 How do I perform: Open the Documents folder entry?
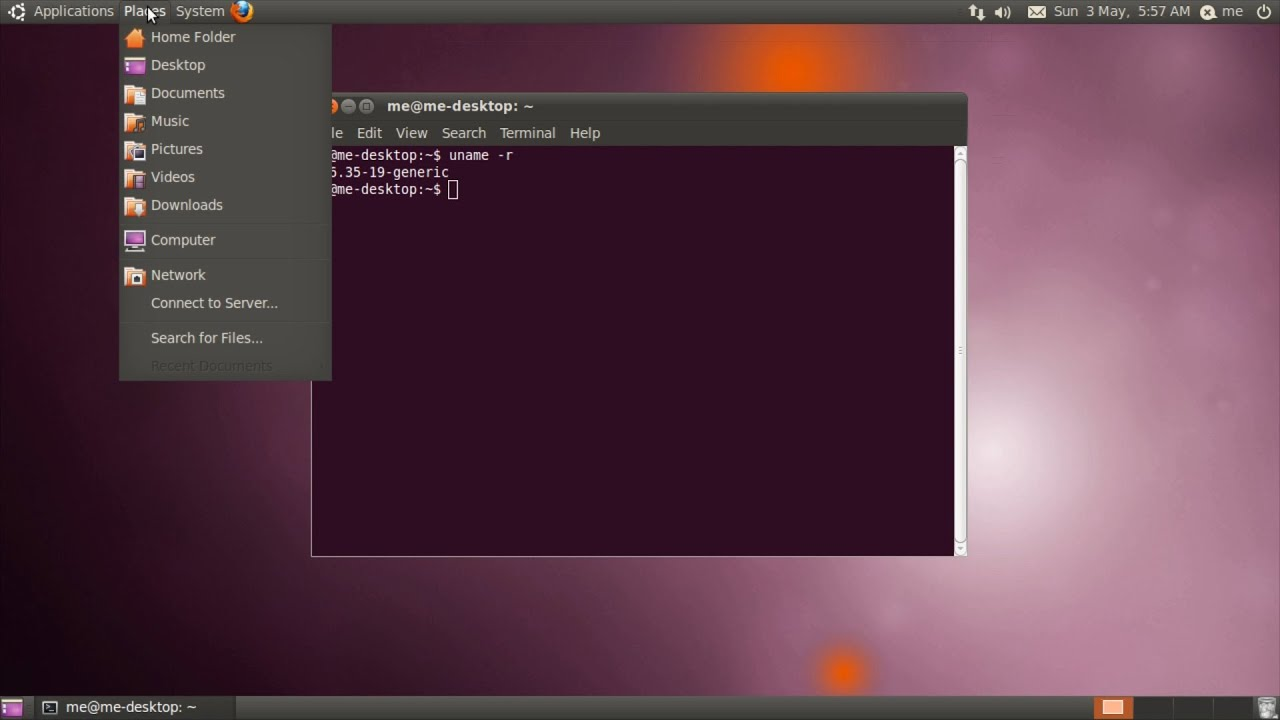click(x=225, y=93)
